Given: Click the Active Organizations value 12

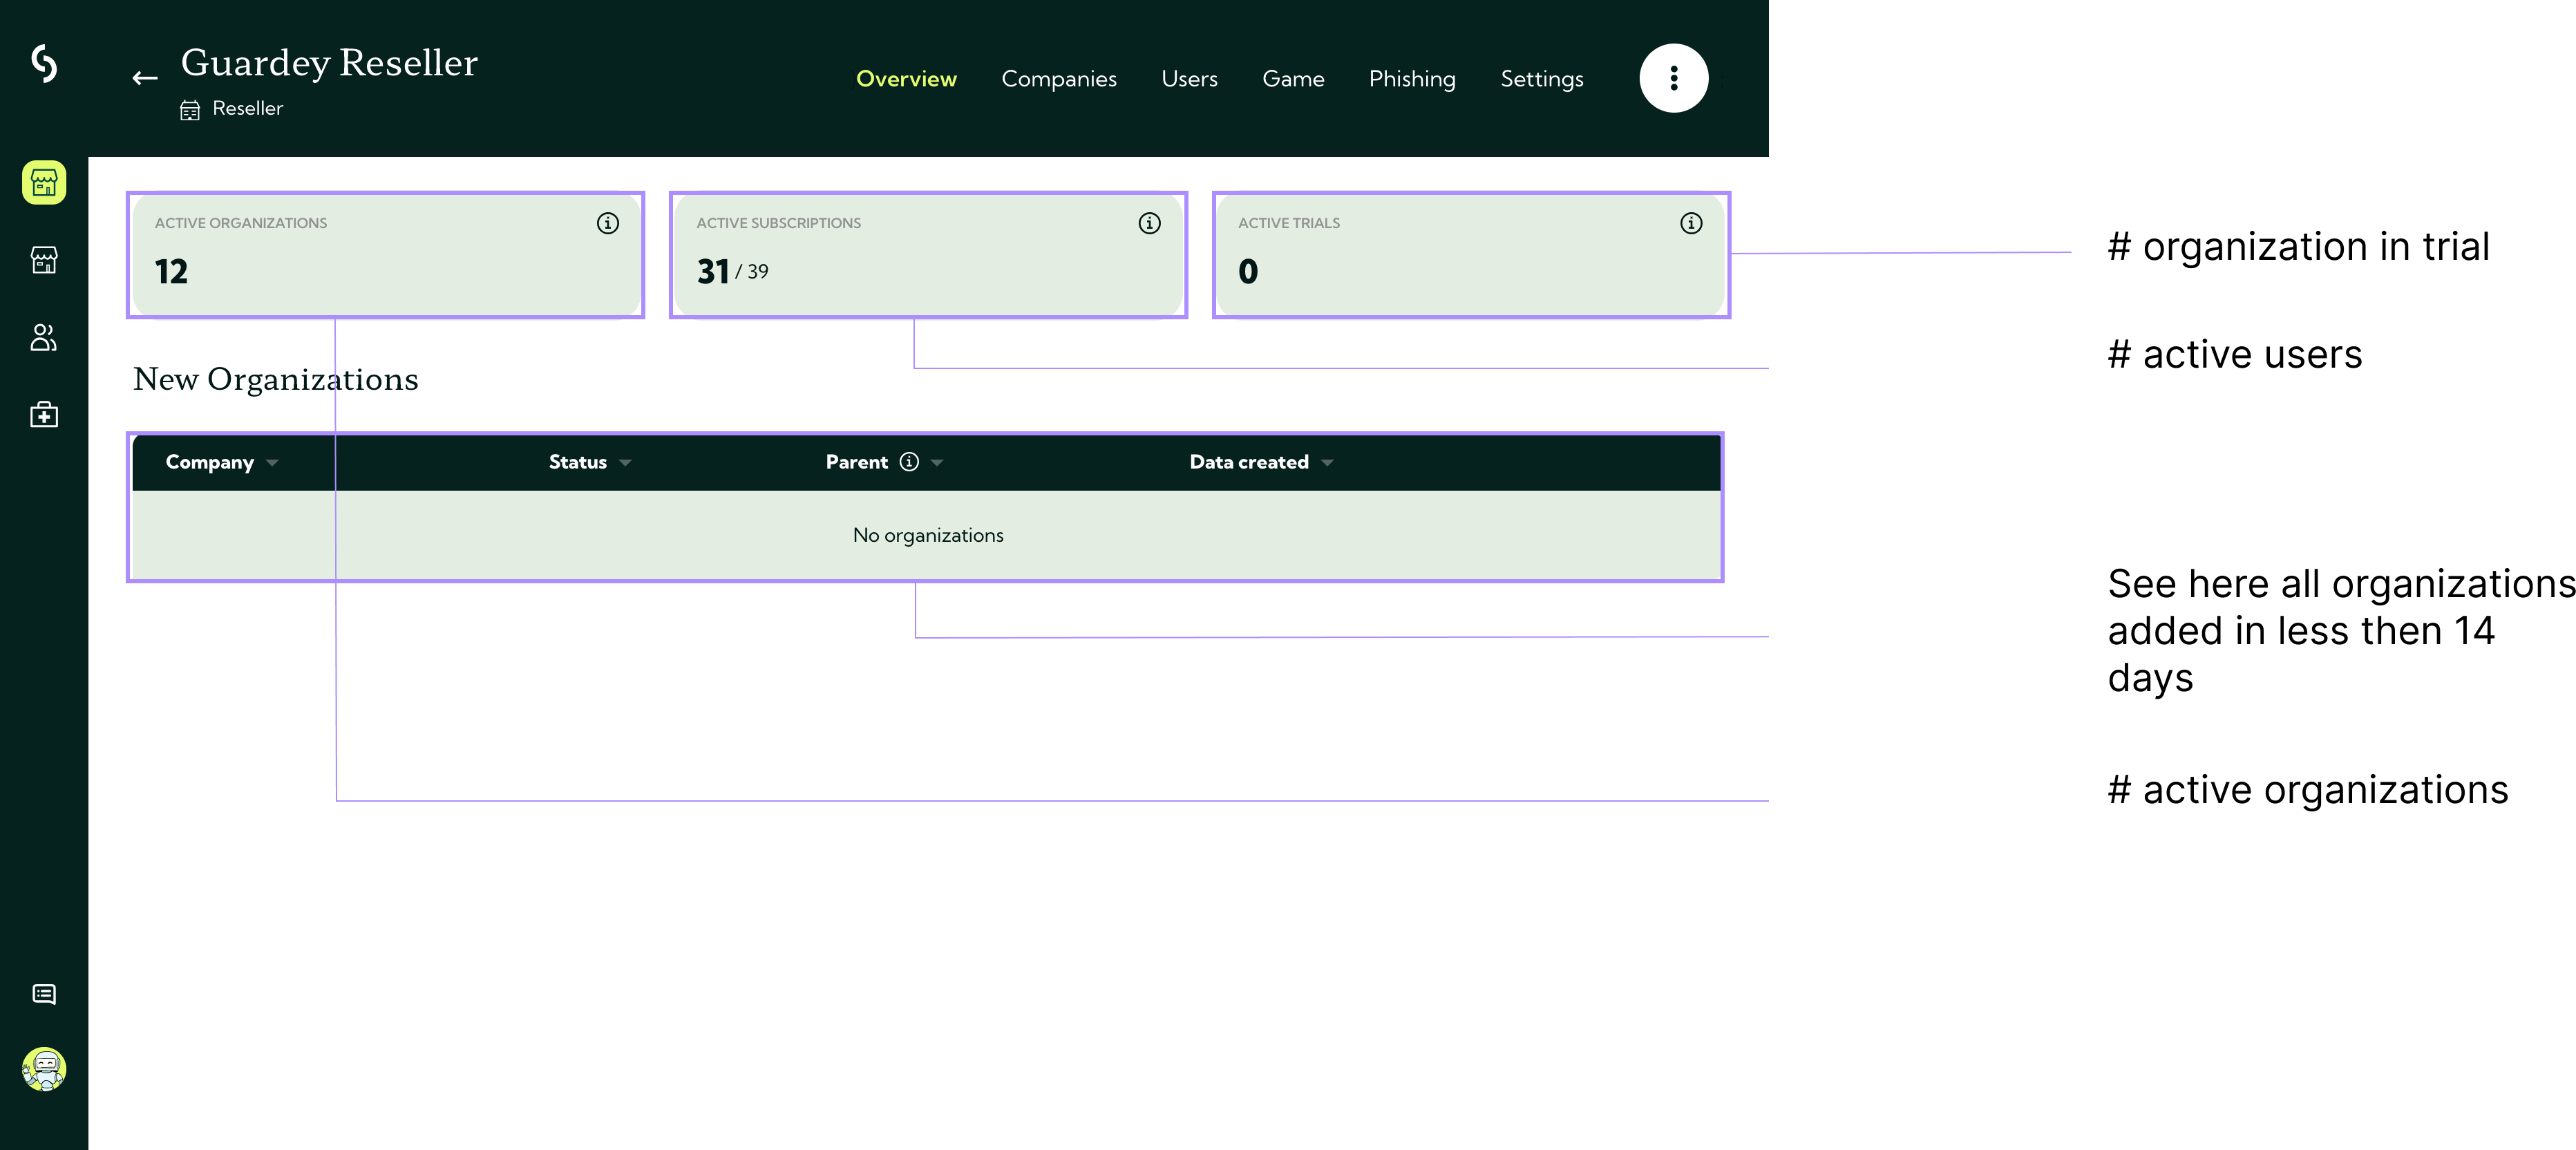Looking at the screenshot, I should 171,272.
